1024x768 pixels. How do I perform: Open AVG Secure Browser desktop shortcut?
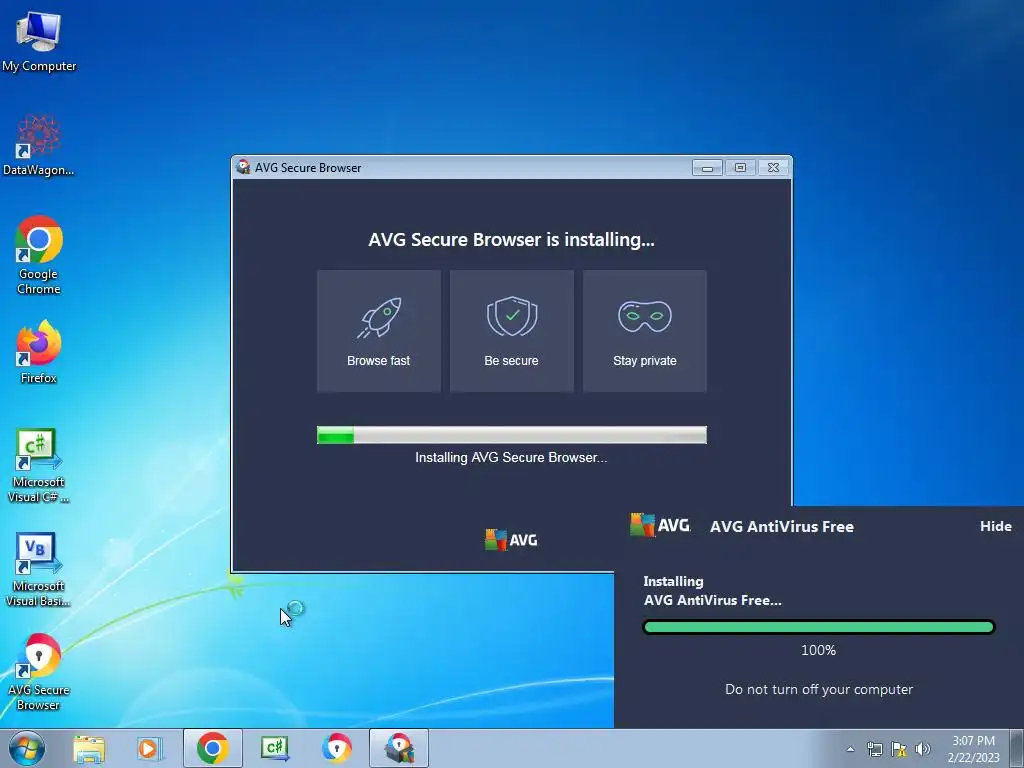39,671
